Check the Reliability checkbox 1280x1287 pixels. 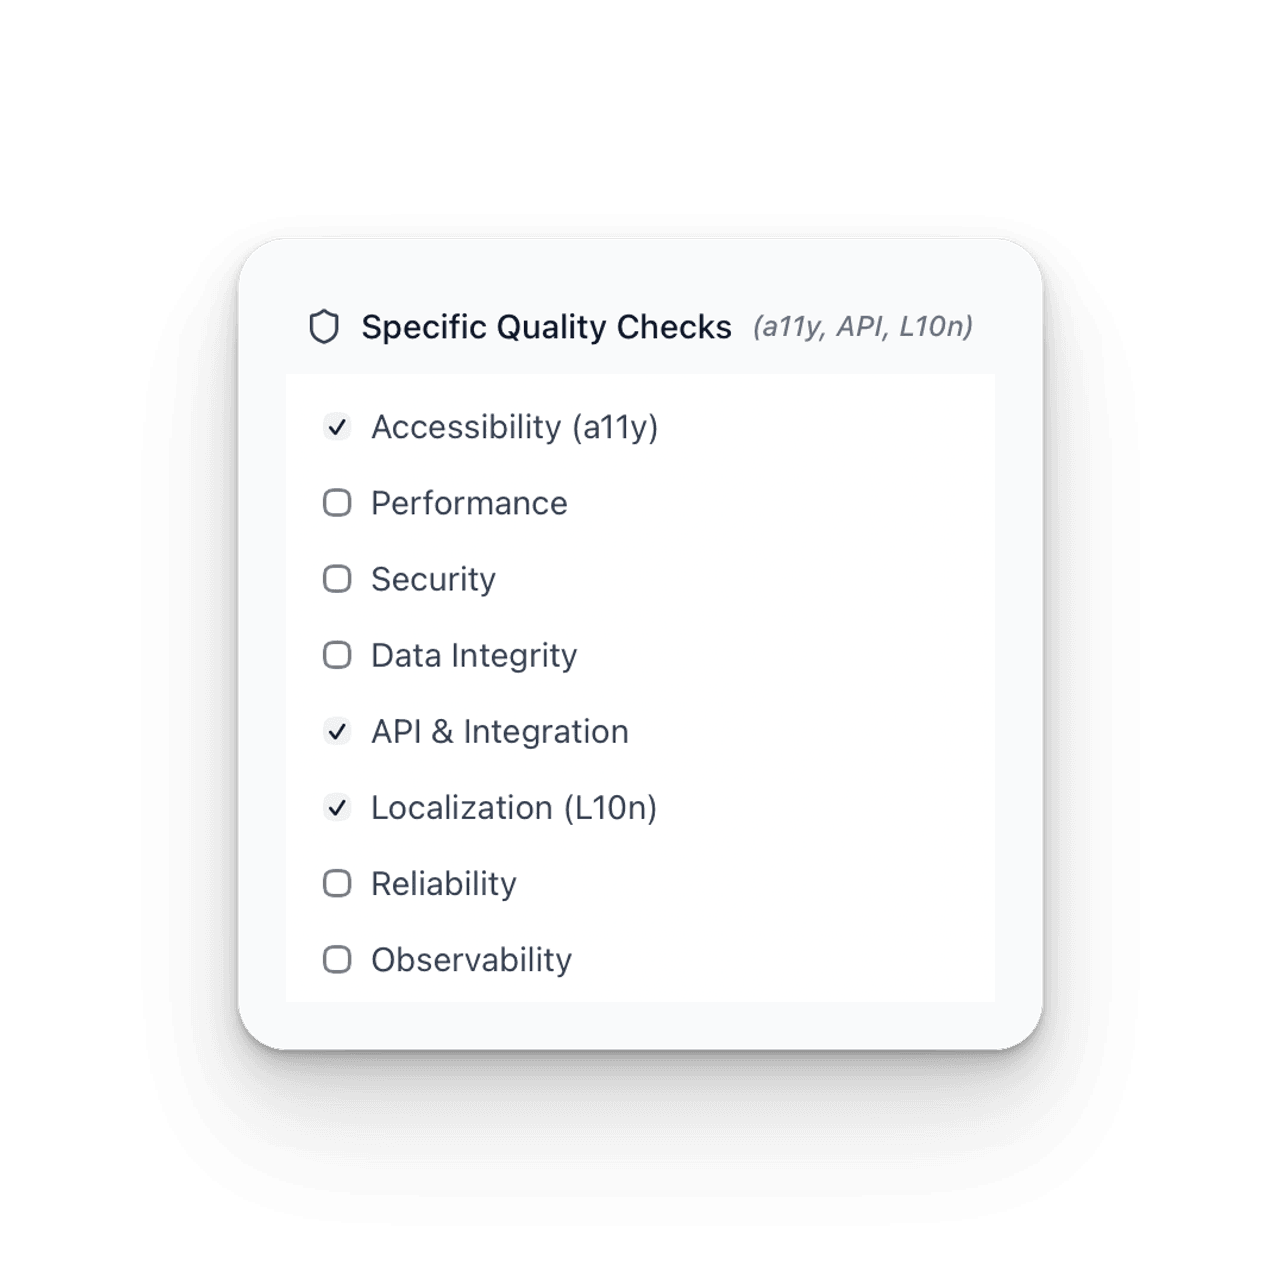coord(337,883)
